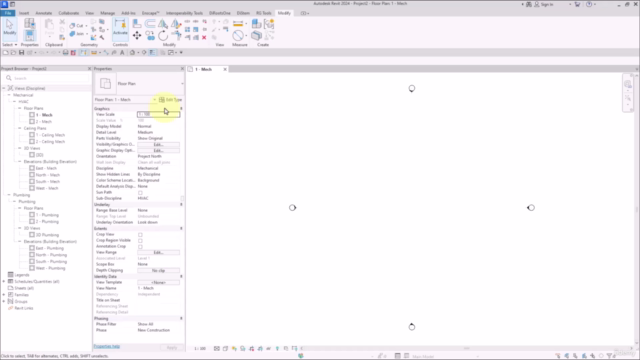
Task: Click the View Scale value field
Action: click(158, 114)
